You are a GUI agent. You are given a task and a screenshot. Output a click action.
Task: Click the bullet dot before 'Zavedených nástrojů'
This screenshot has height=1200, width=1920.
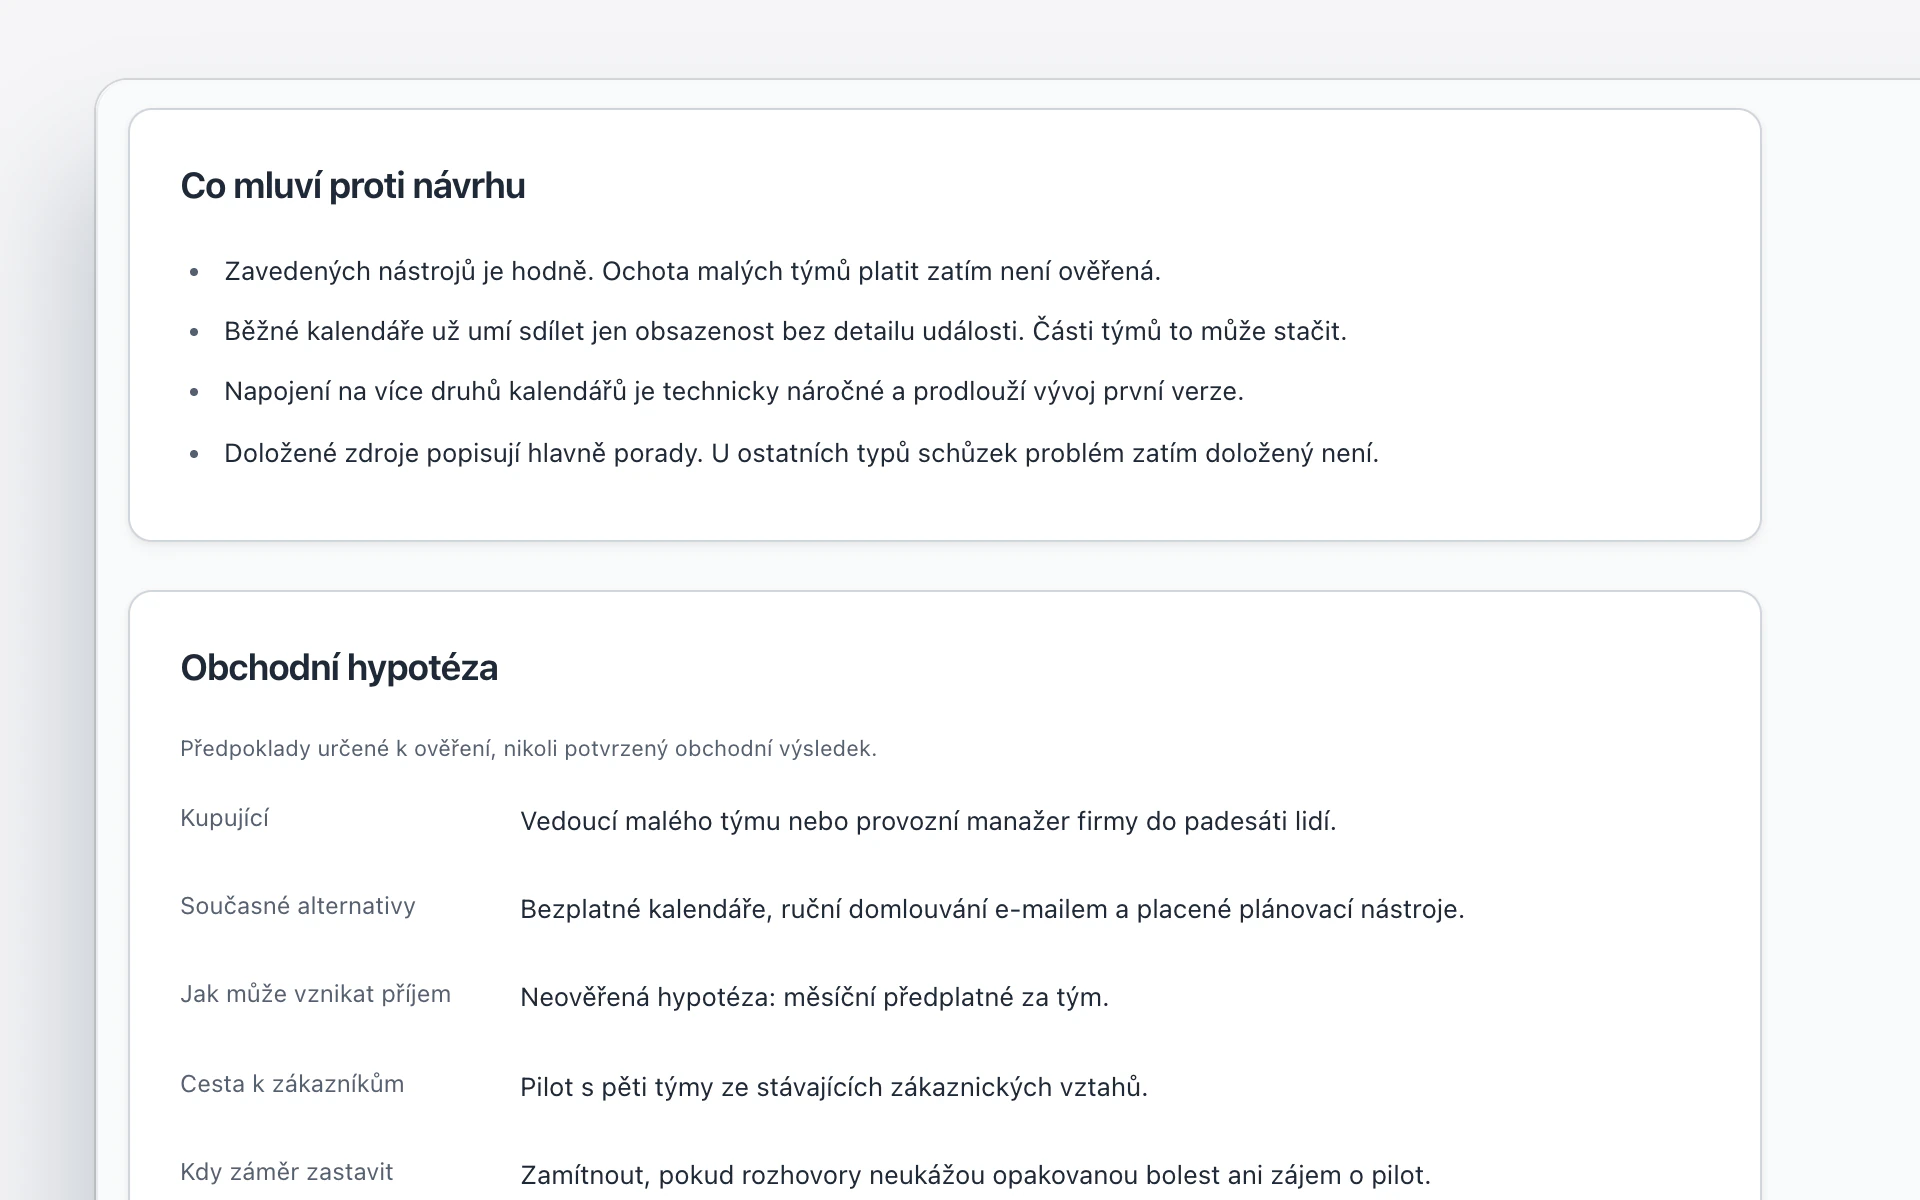194,272
